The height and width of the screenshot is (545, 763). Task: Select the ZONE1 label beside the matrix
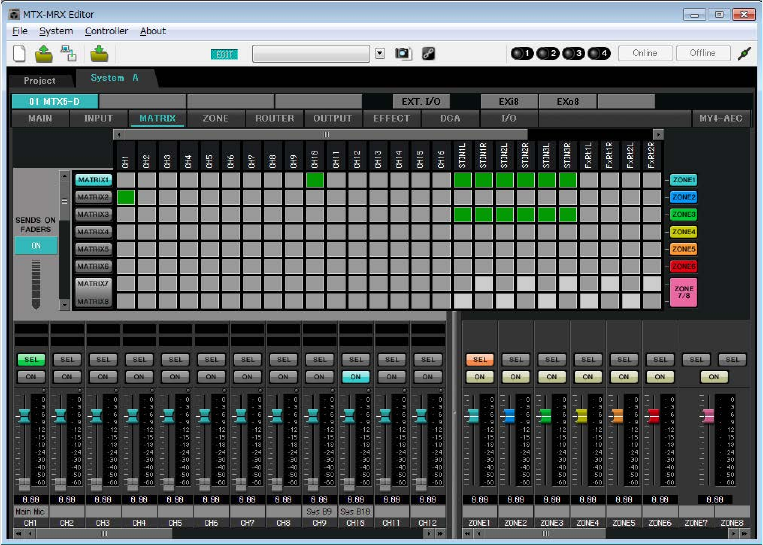click(x=684, y=180)
